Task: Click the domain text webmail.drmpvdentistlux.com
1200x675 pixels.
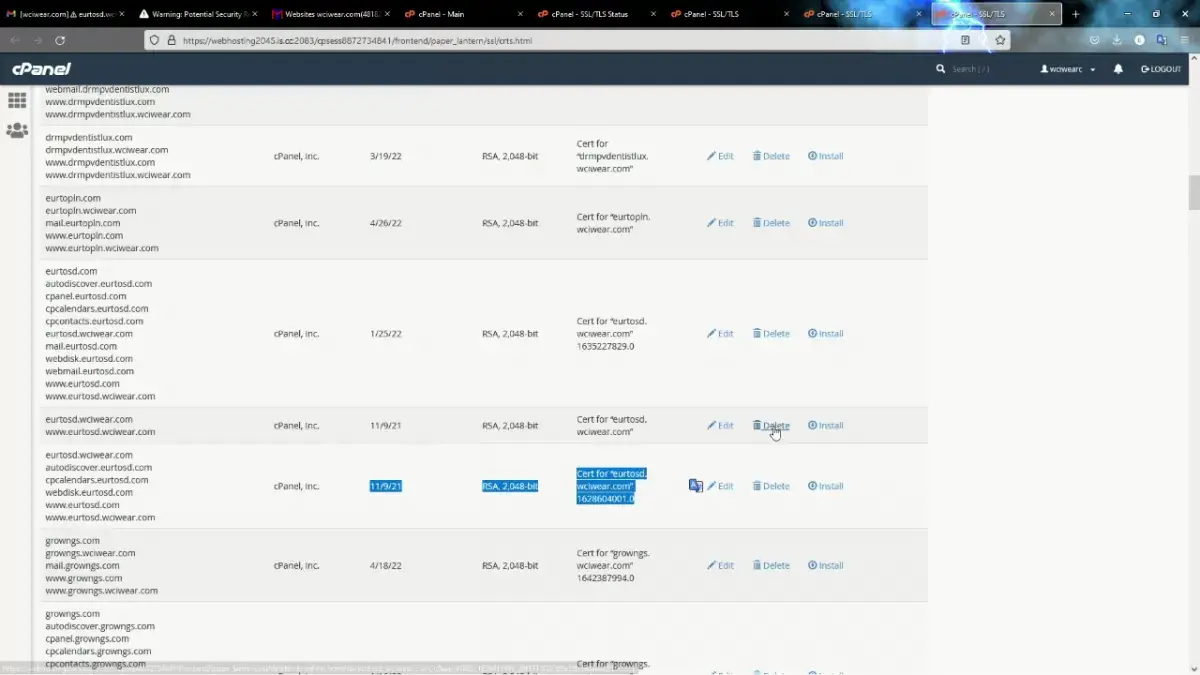Action: point(107,89)
